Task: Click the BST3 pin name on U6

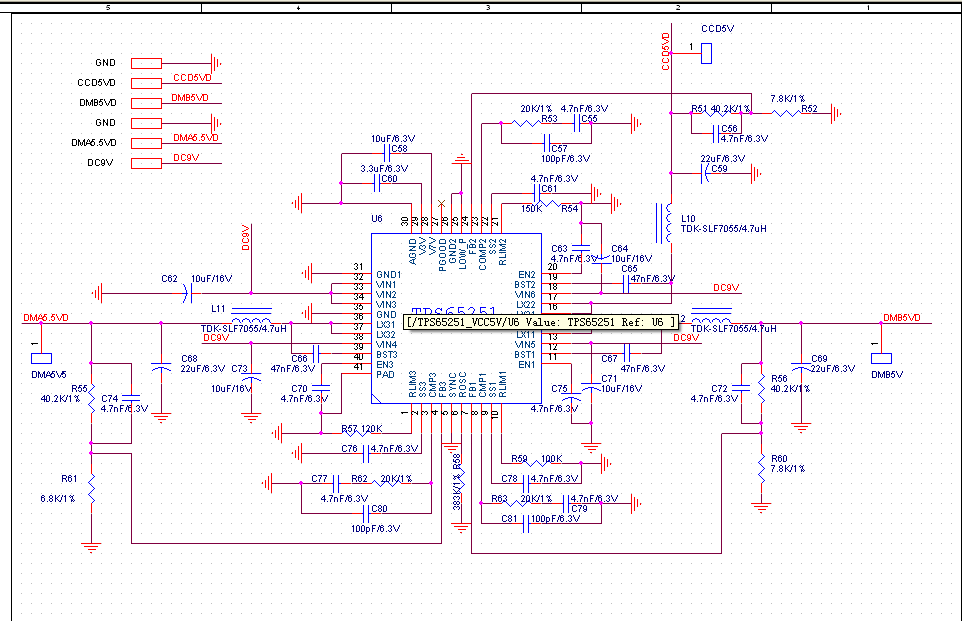Action: pyautogui.click(x=387, y=355)
